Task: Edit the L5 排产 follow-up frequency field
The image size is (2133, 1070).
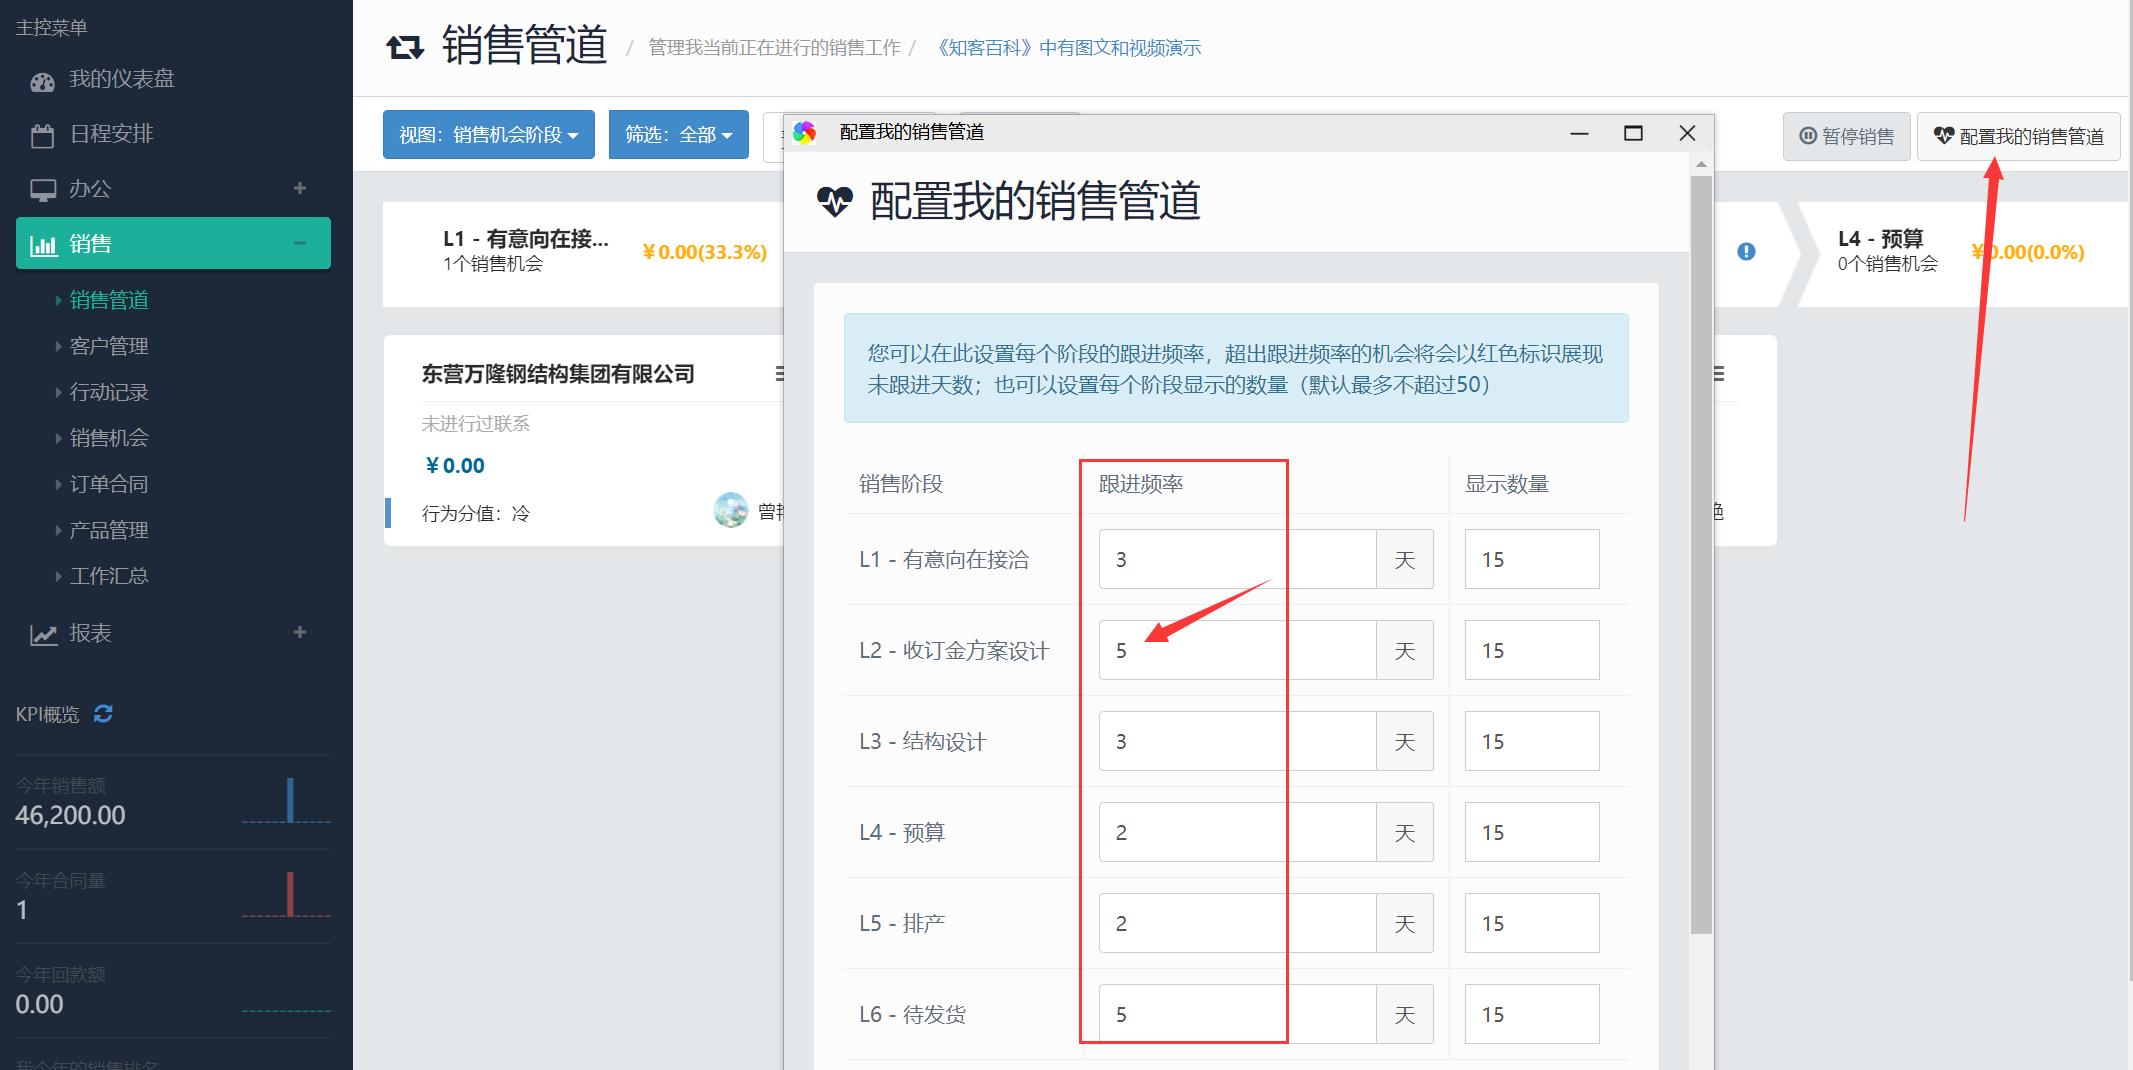Action: [x=1238, y=923]
